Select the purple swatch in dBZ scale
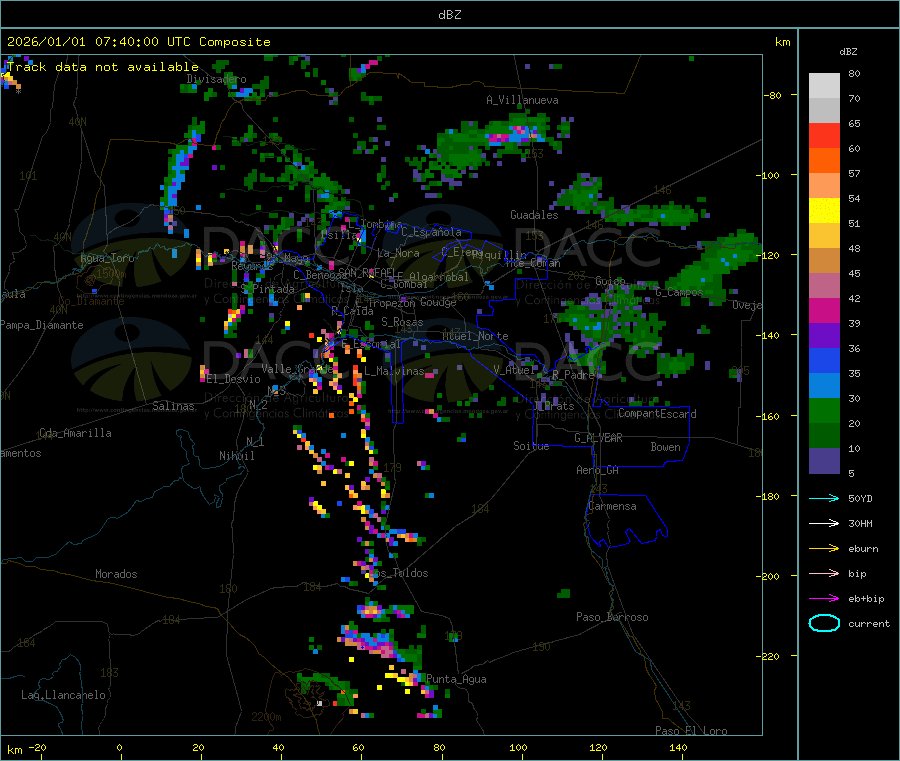 pyautogui.click(x=824, y=336)
